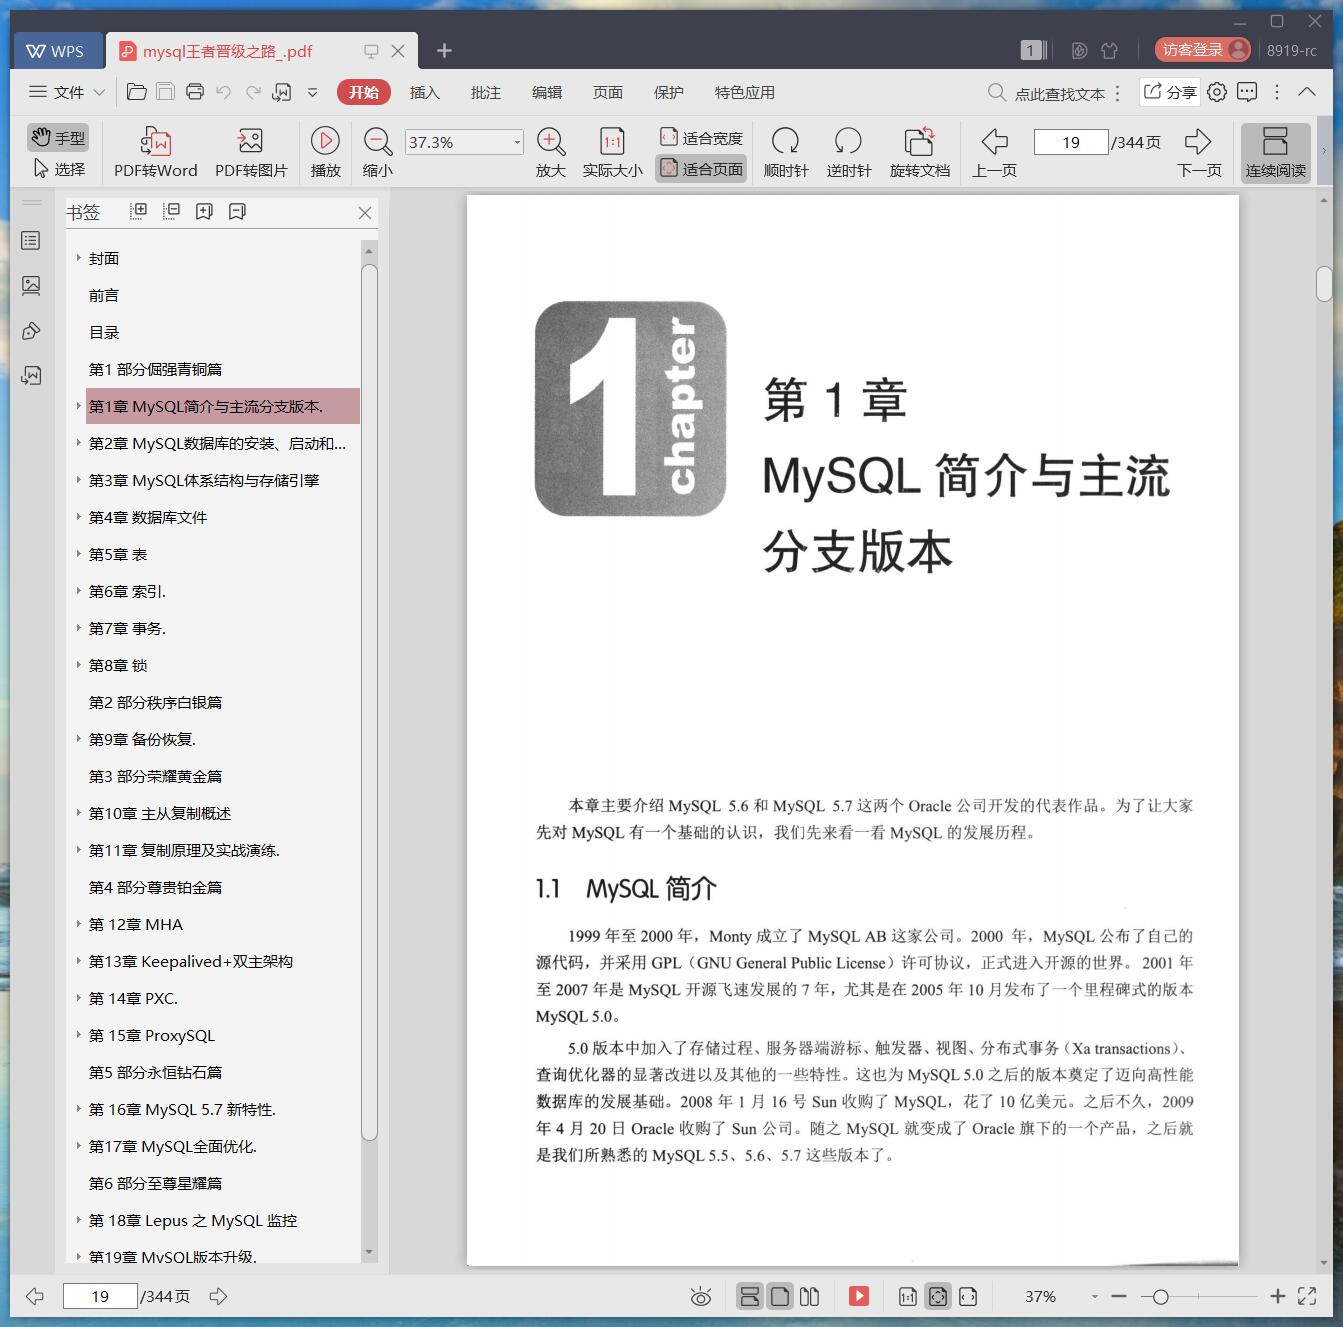Toggle continuous reading (连续阅读)

1275,152
